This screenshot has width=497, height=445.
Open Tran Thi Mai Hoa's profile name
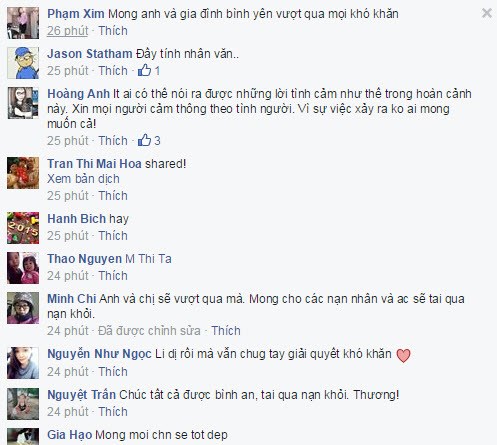pyautogui.click(x=94, y=164)
